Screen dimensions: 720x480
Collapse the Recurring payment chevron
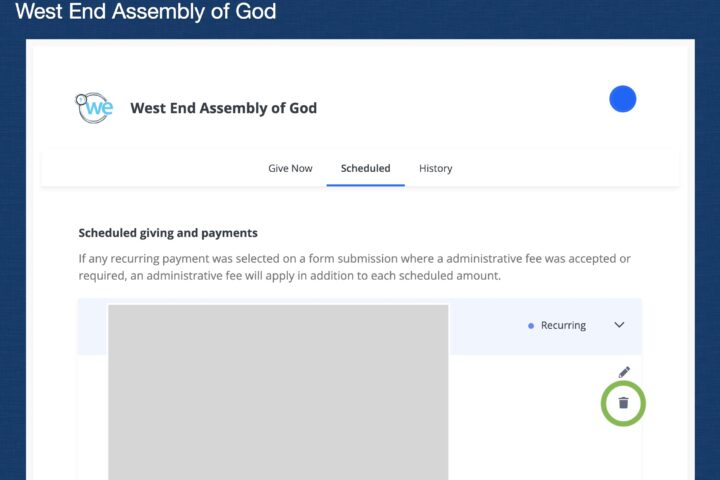(619, 325)
